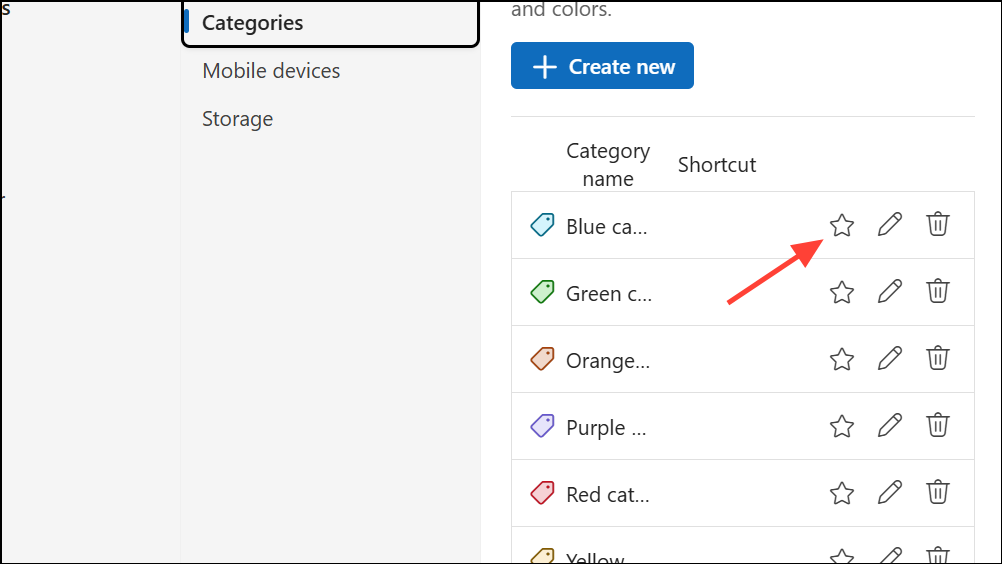The width and height of the screenshot is (1002, 564).
Task: Select the Categories settings item
Action: [x=252, y=23]
